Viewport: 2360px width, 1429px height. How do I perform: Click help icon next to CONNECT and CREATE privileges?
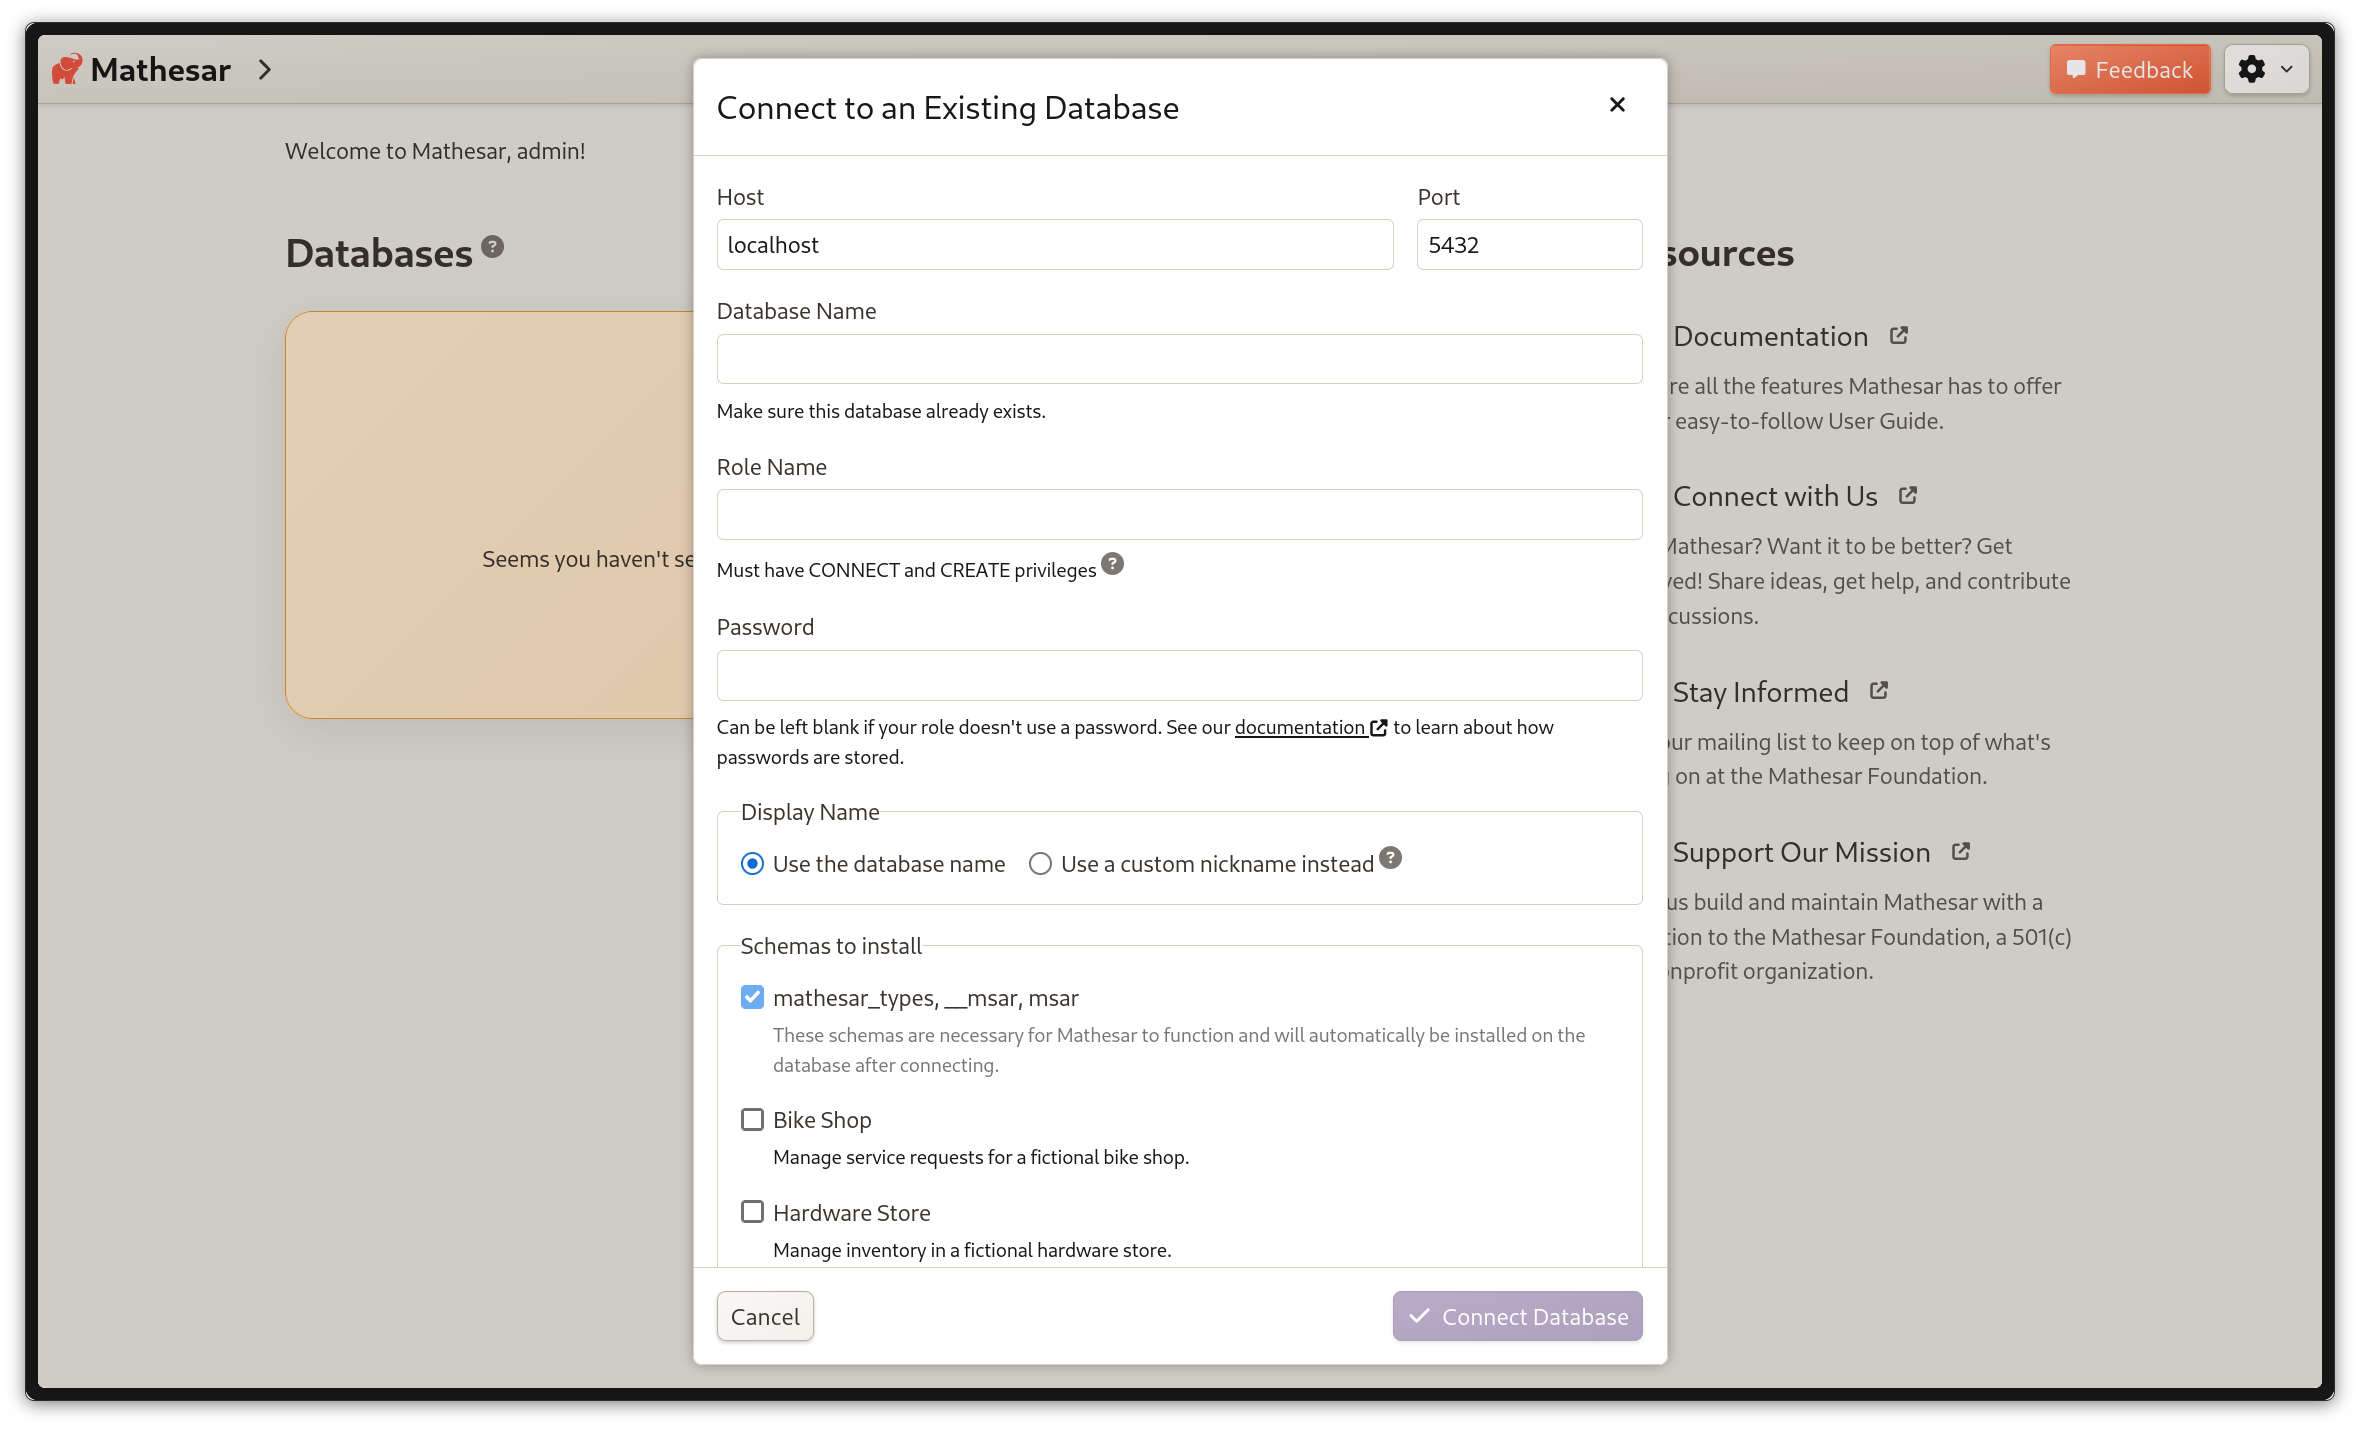coord(1112,565)
